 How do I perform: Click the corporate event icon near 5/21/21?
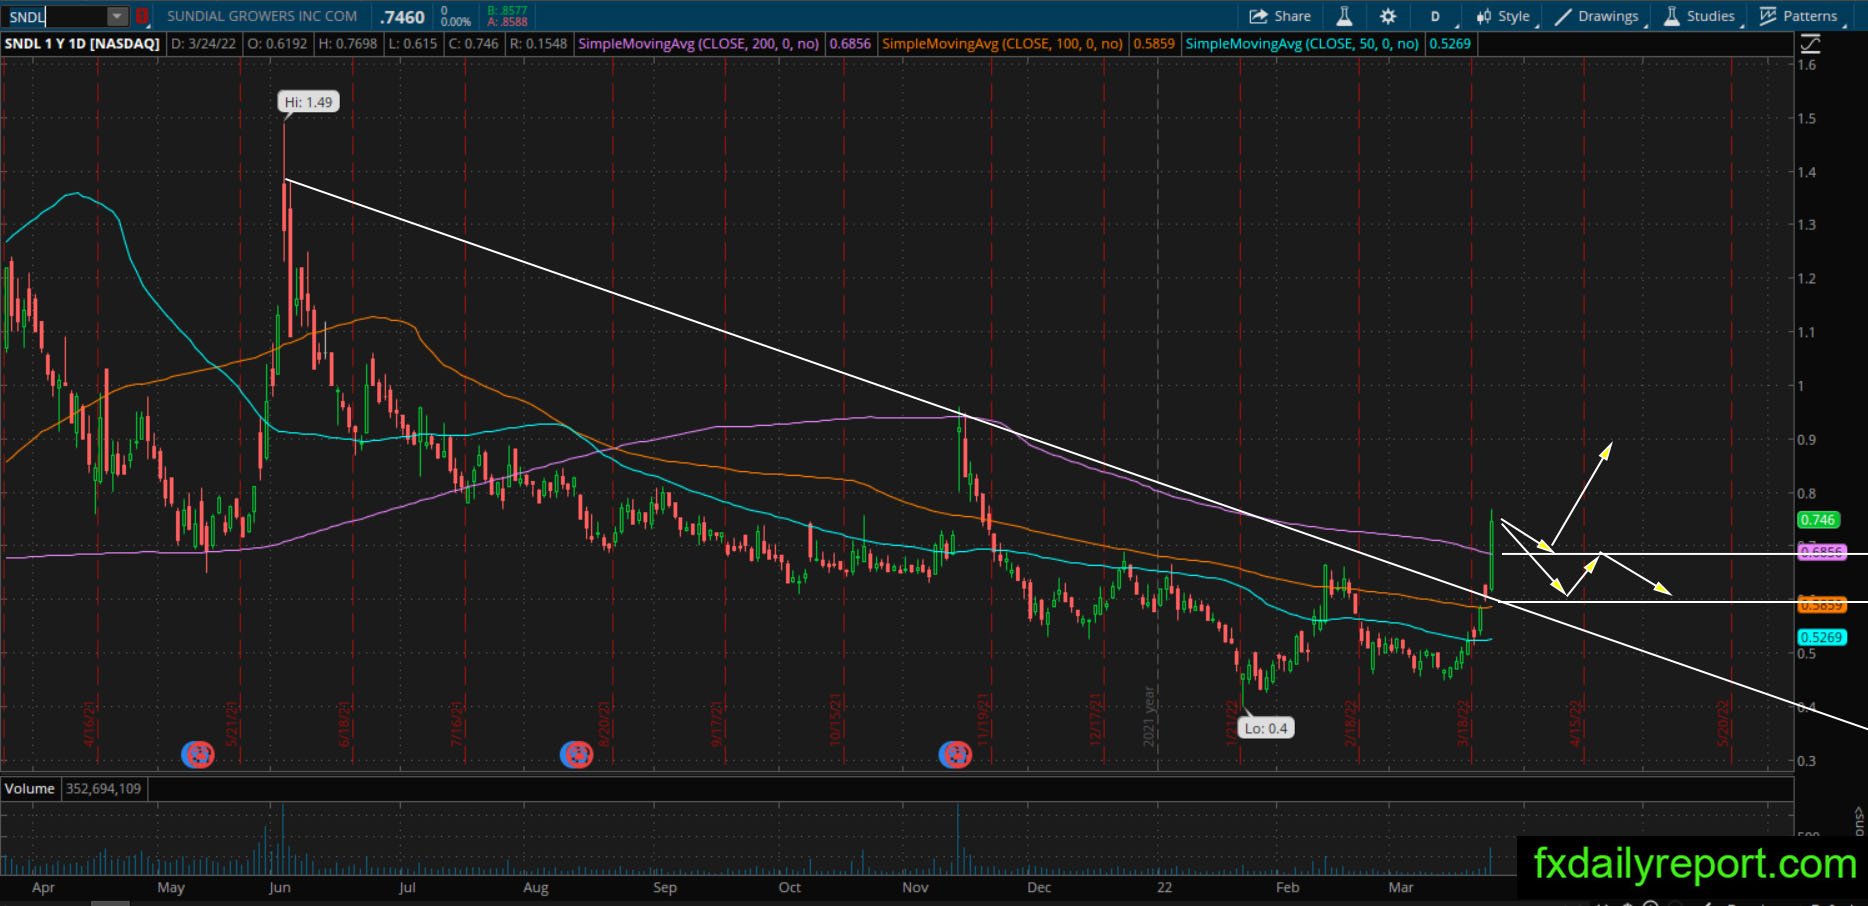click(x=198, y=754)
